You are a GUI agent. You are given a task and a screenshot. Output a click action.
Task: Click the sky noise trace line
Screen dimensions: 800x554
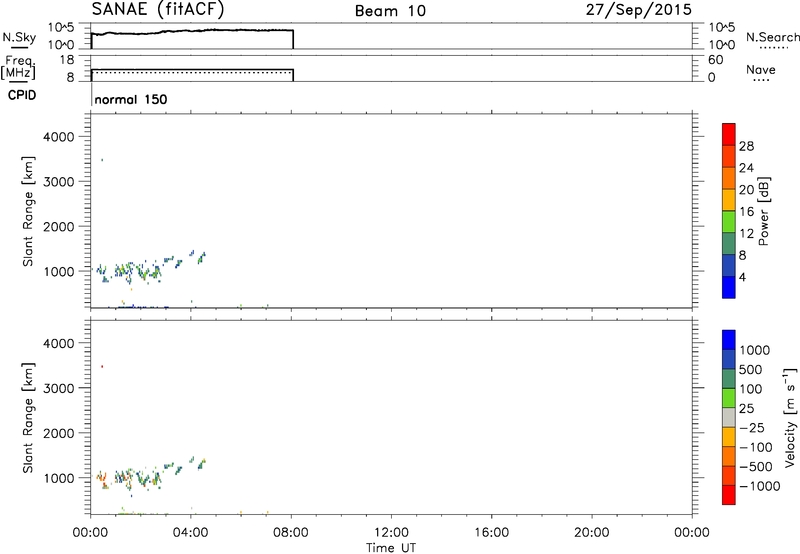[192, 32]
